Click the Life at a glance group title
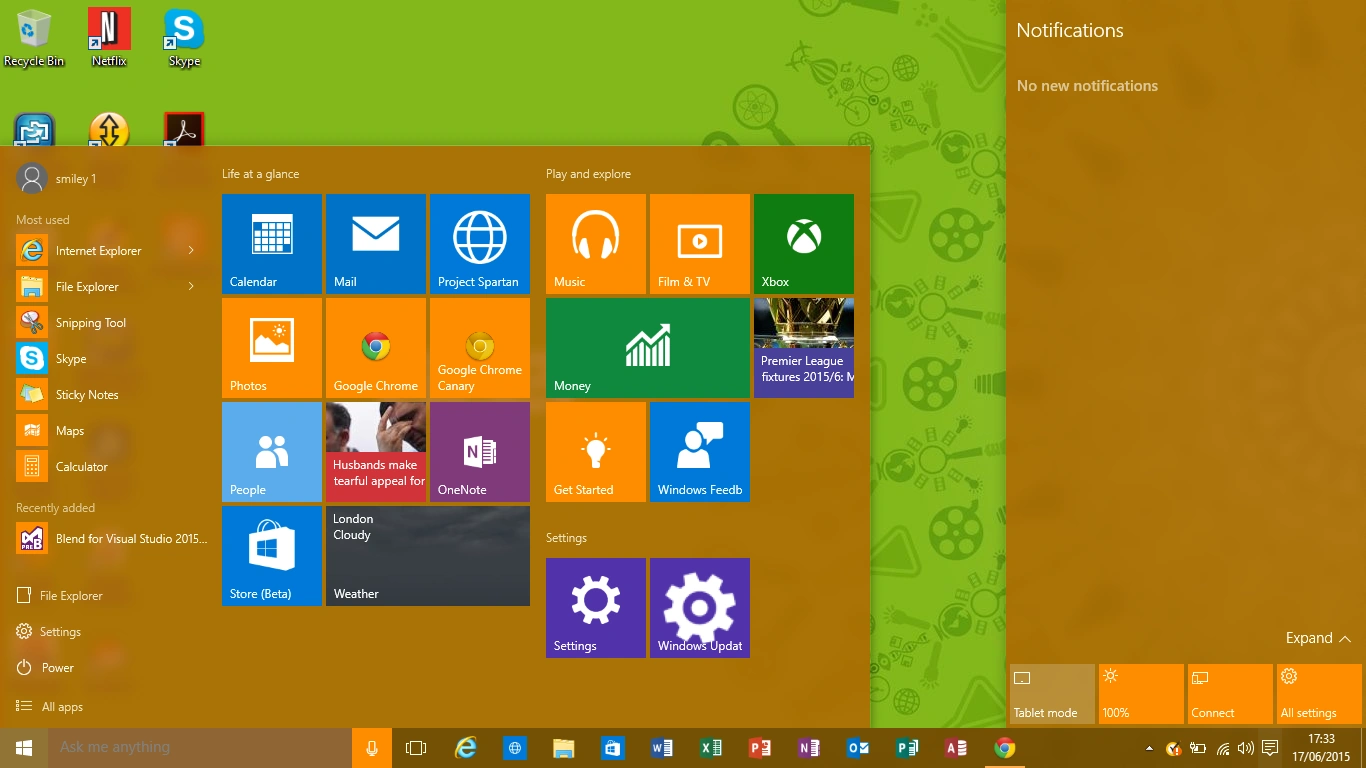Image resolution: width=1366 pixels, height=768 pixels. 261,174
